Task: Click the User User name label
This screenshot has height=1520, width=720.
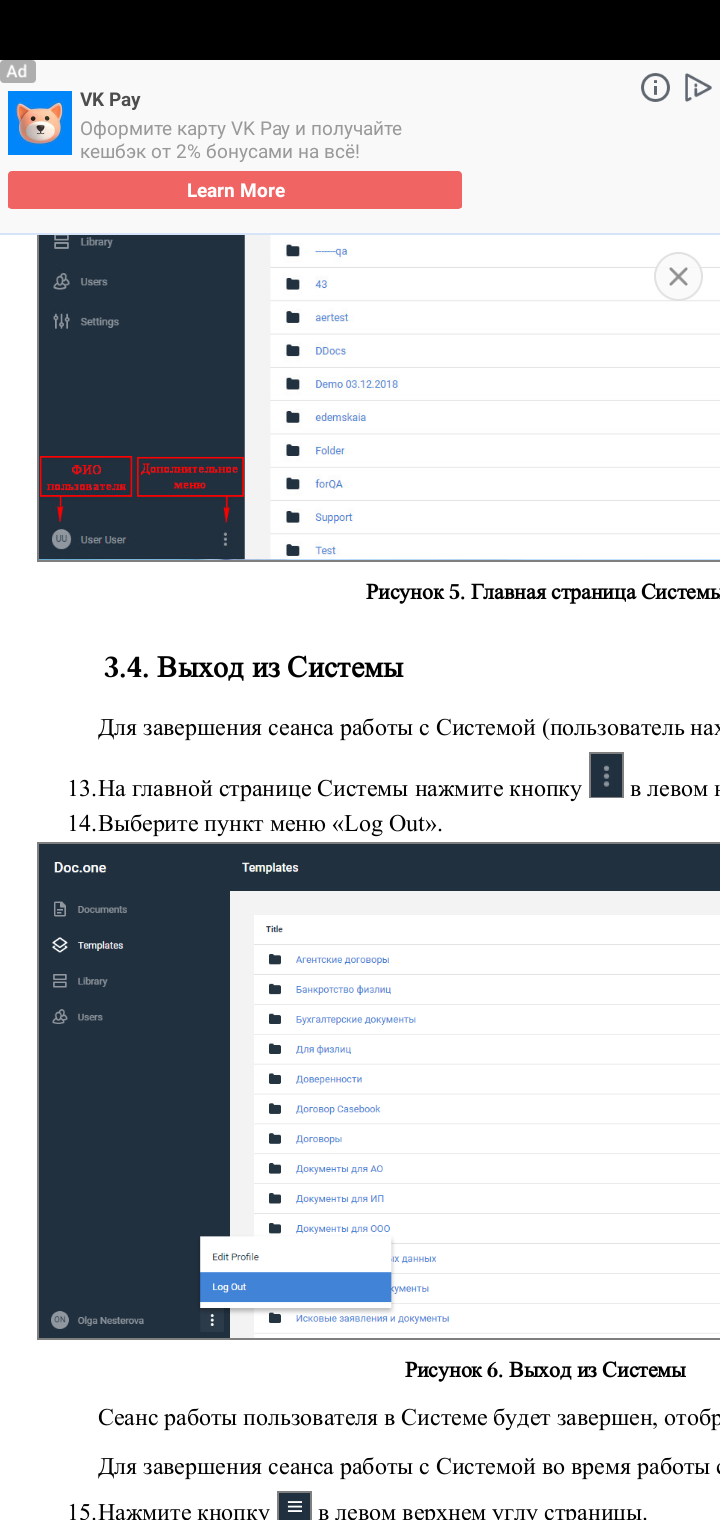Action: (x=103, y=540)
